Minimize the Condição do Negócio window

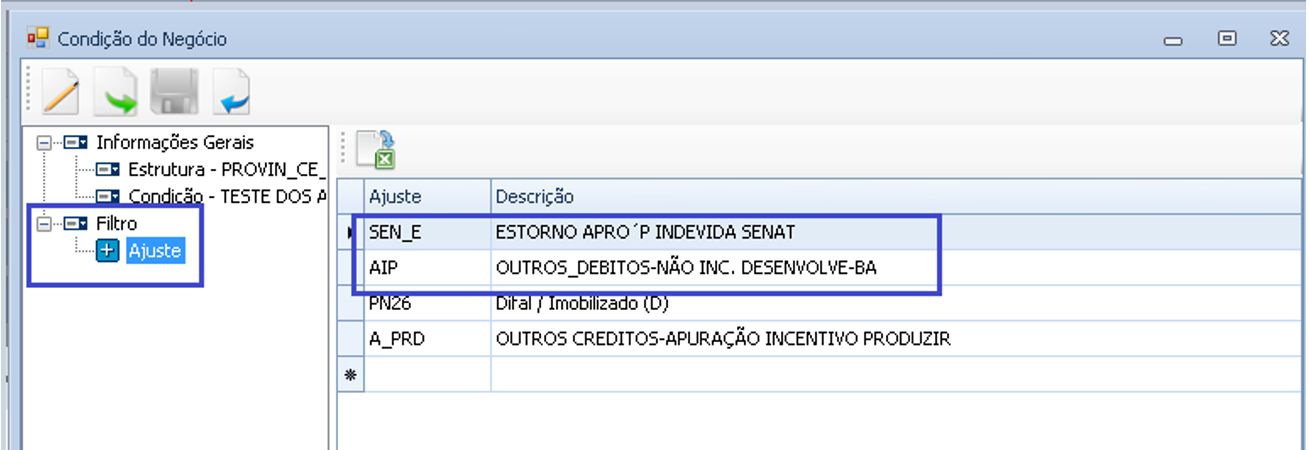click(x=1173, y=40)
